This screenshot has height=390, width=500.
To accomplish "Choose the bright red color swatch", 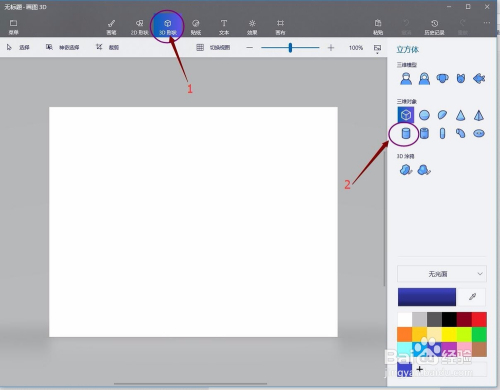I will point(479,320).
